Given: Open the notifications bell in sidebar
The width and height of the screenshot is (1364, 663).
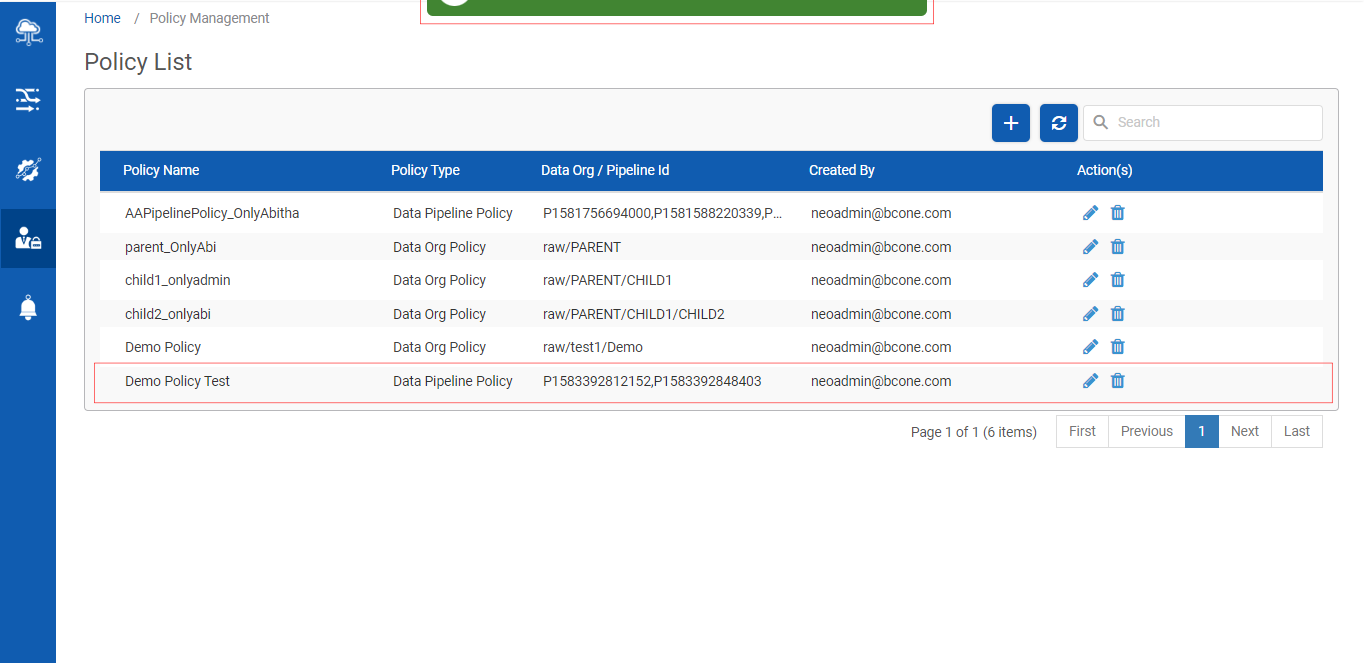Looking at the screenshot, I should point(28,309).
